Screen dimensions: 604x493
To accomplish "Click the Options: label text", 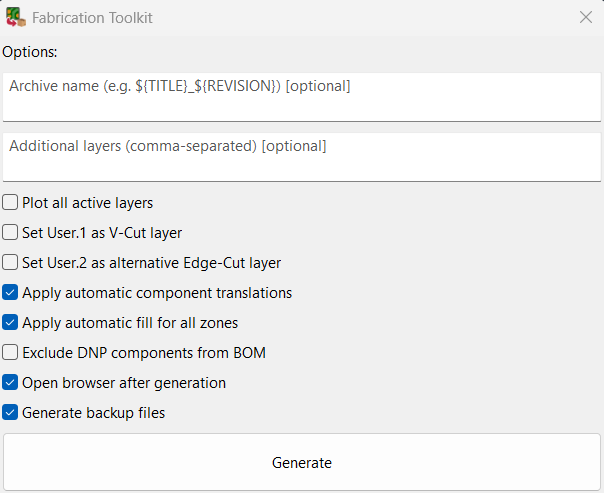I will coord(30,52).
